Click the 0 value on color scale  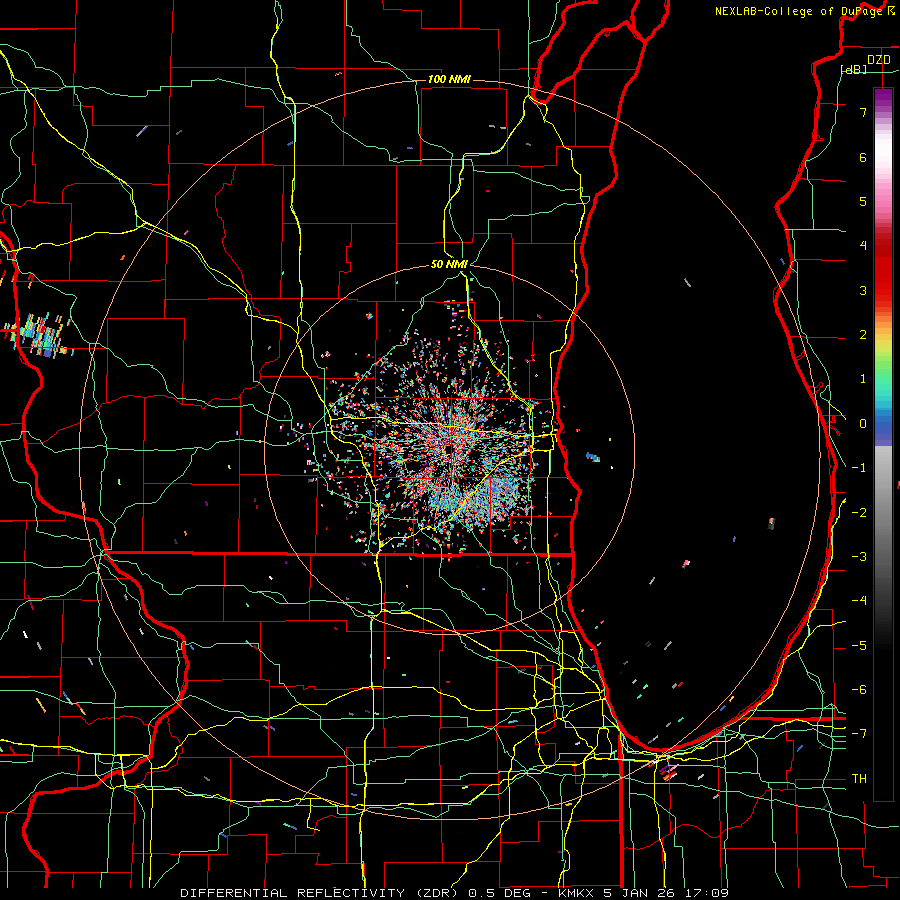coord(863,424)
